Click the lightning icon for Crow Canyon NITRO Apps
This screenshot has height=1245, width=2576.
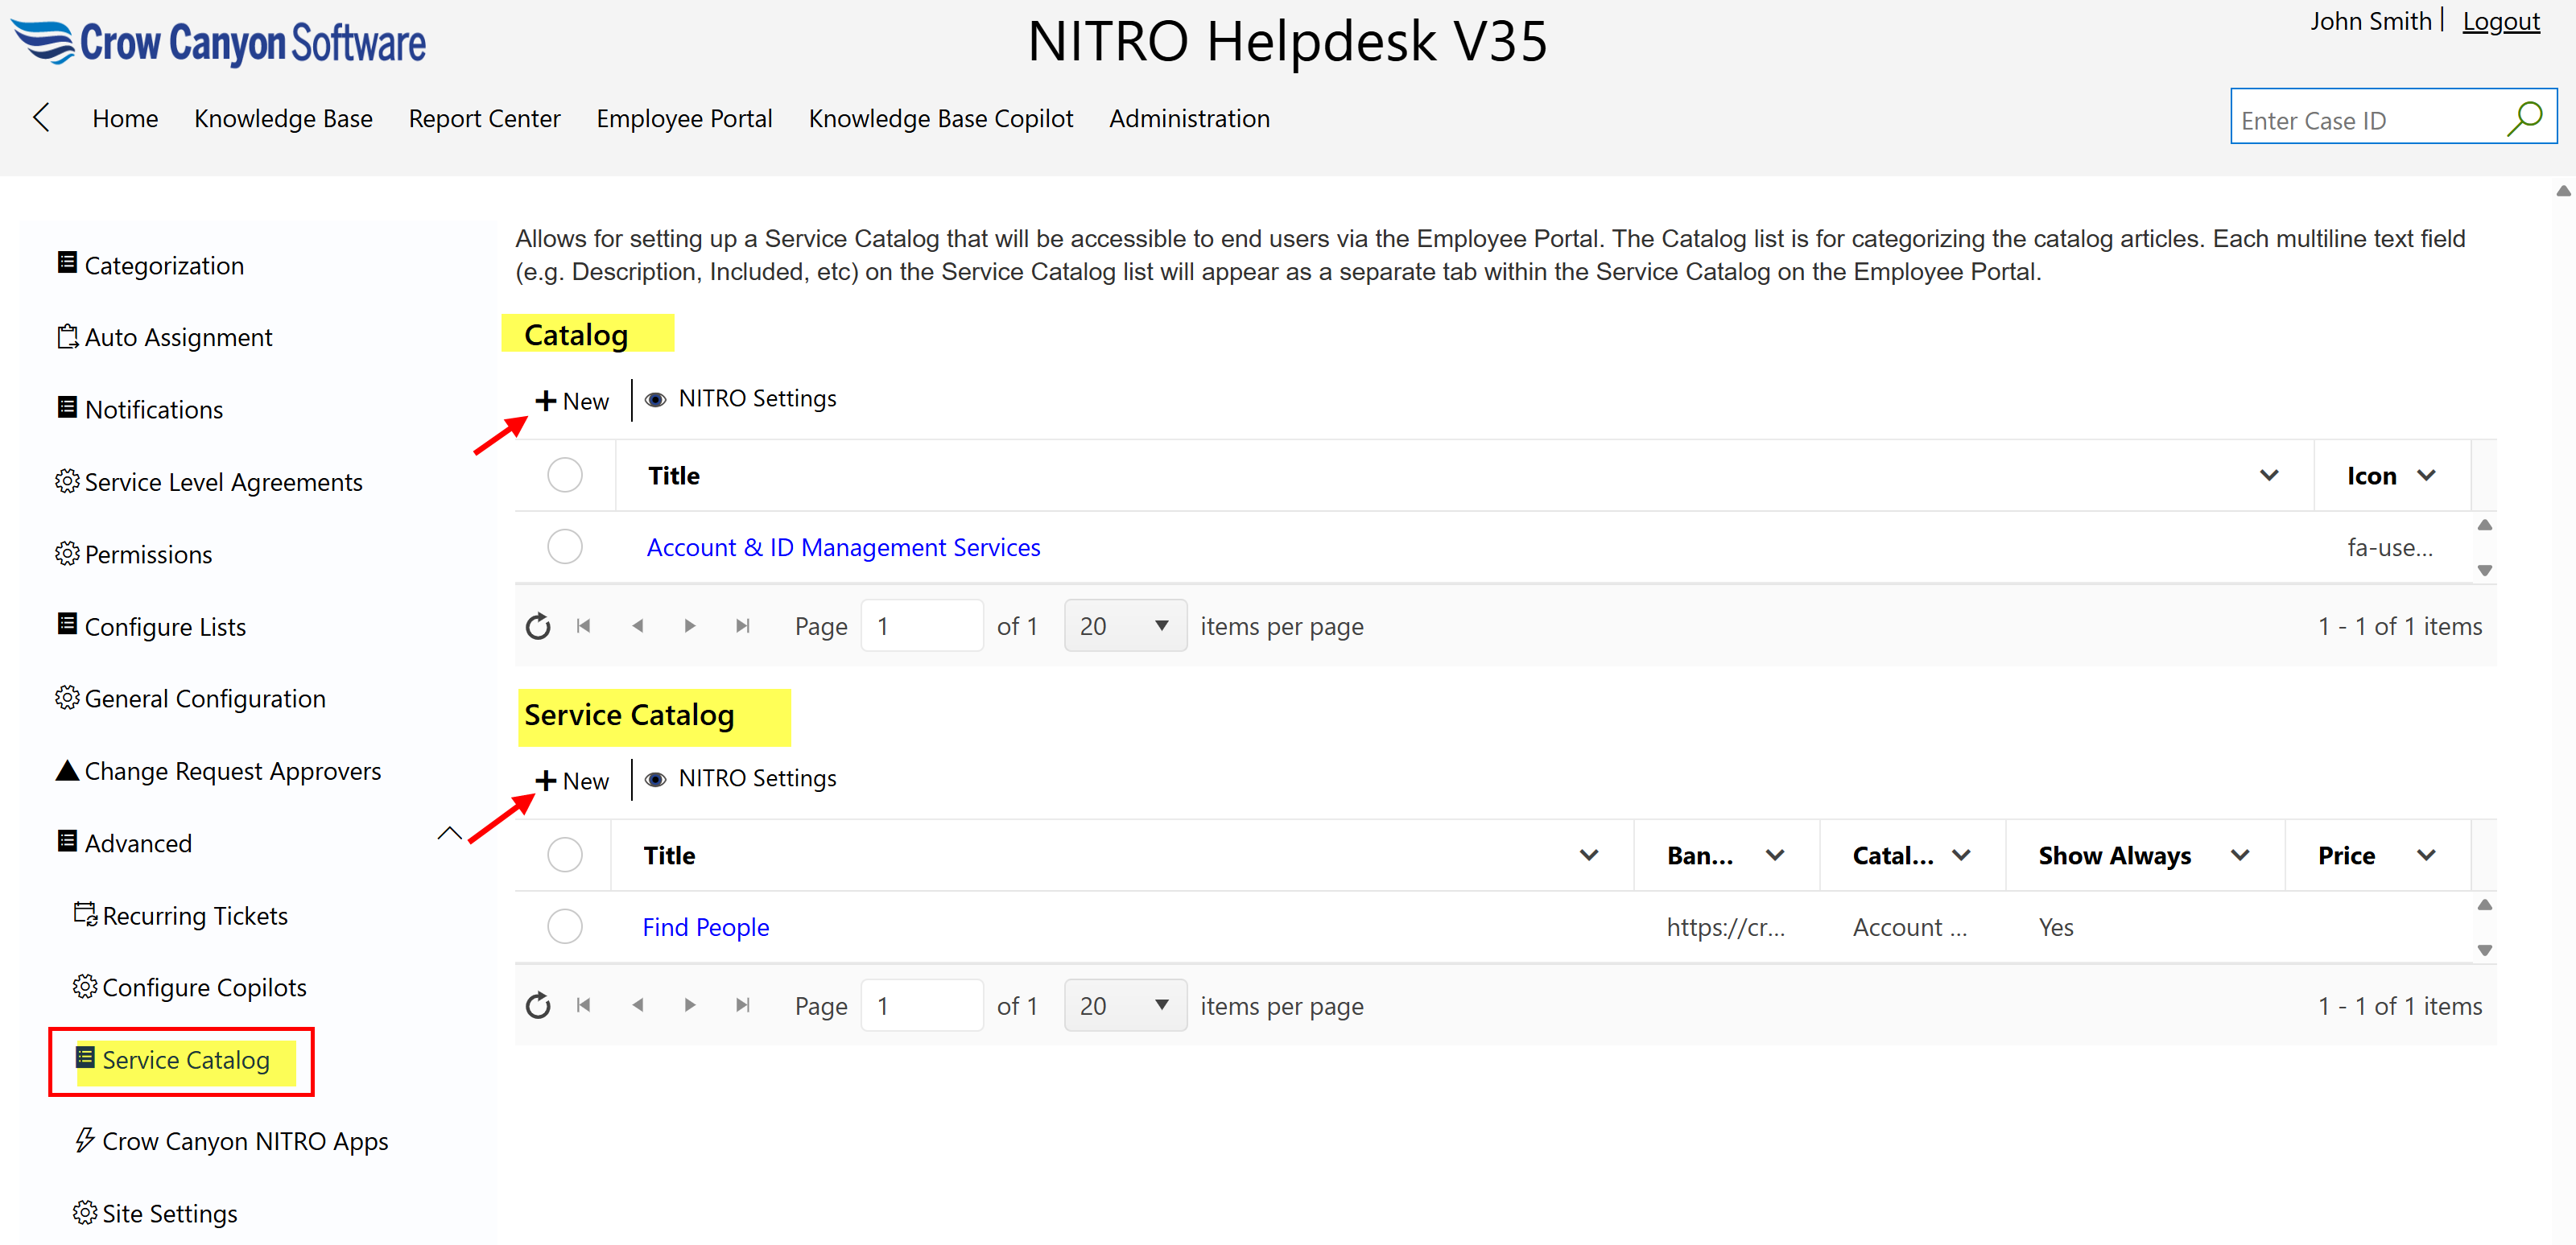click(x=85, y=1140)
